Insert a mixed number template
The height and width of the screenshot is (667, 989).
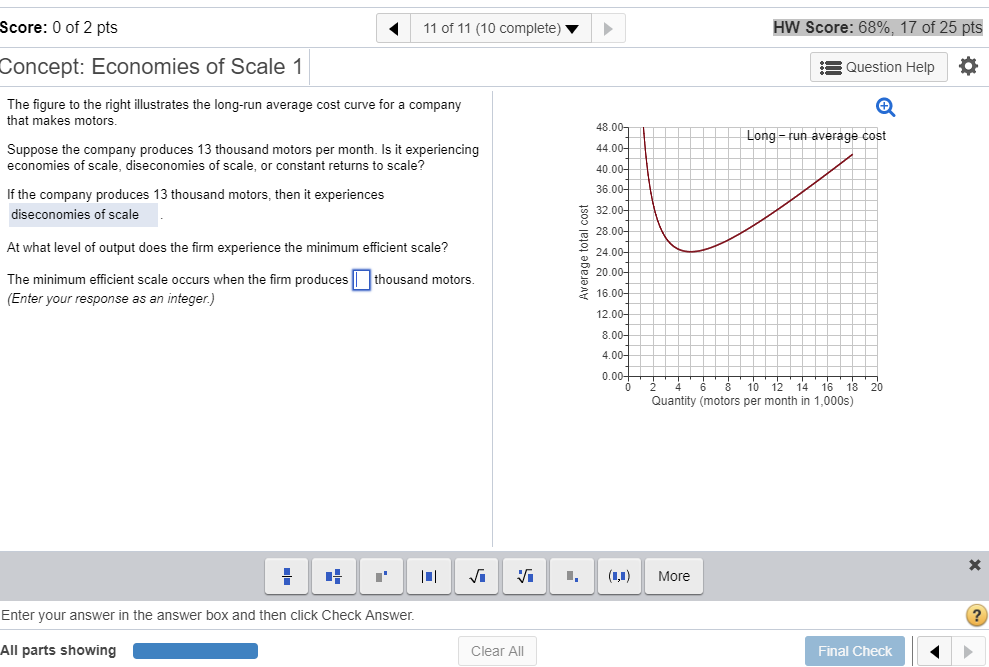pyautogui.click(x=333, y=576)
